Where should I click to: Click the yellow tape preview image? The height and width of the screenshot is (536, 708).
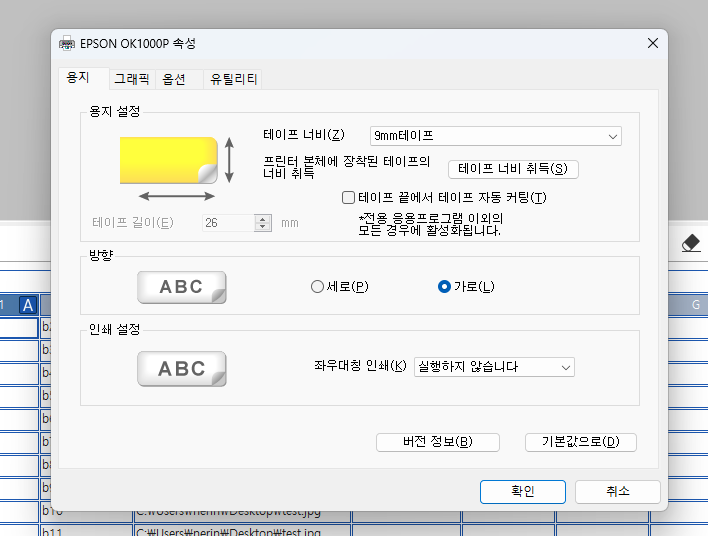pyautogui.click(x=168, y=160)
